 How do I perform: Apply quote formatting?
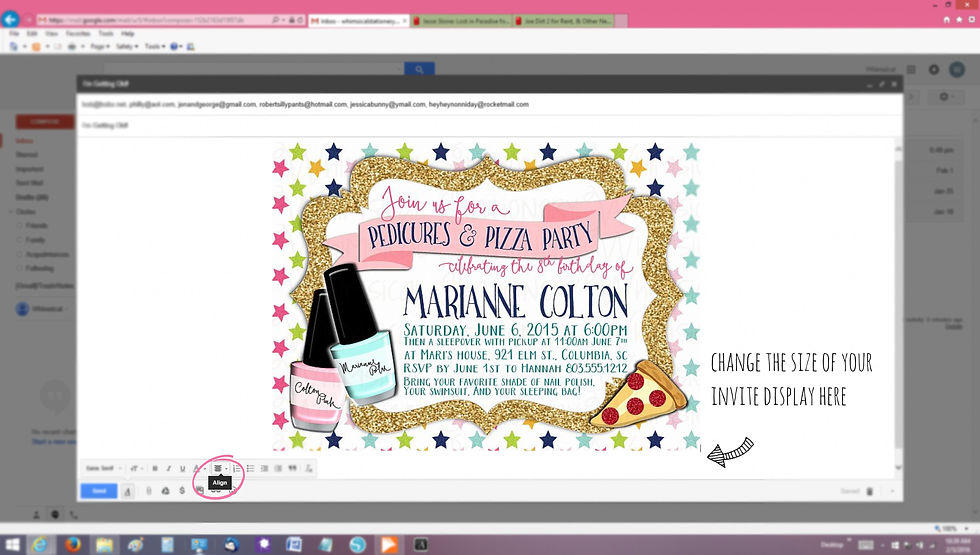(x=292, y=468)
